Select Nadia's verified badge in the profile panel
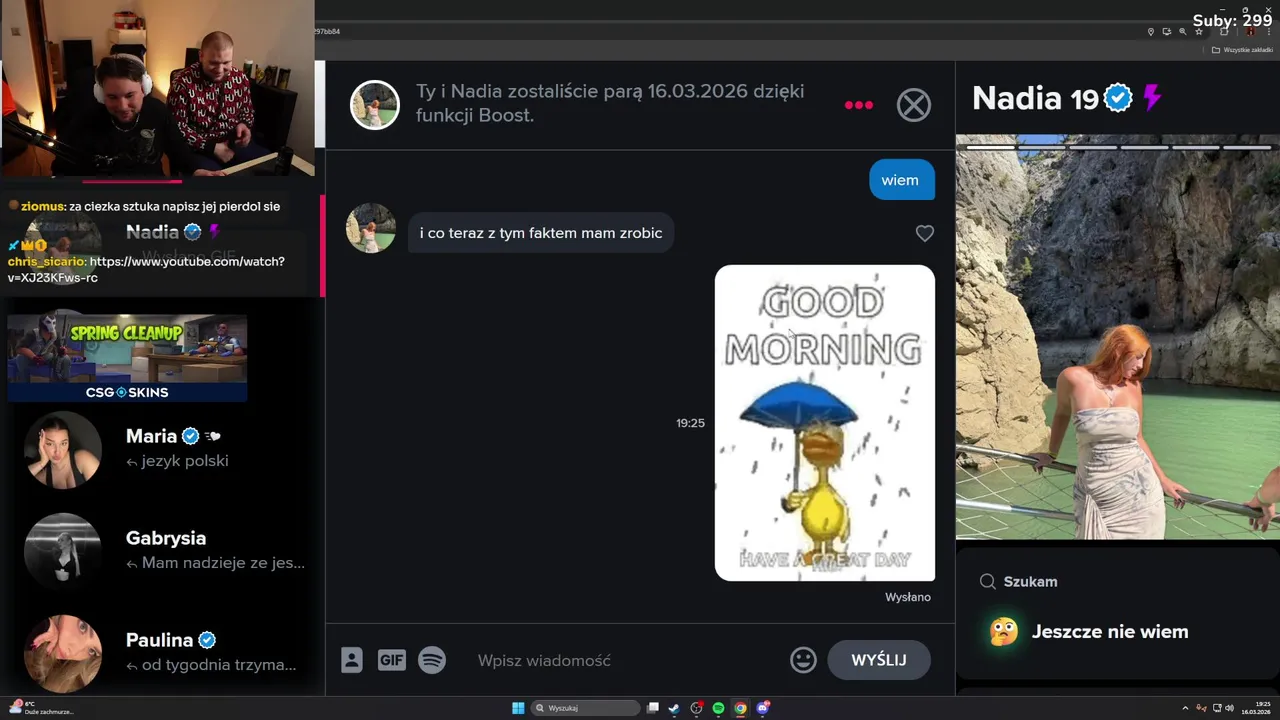The width and height of the screenshot is (1280, 720). click(1118, 98)
